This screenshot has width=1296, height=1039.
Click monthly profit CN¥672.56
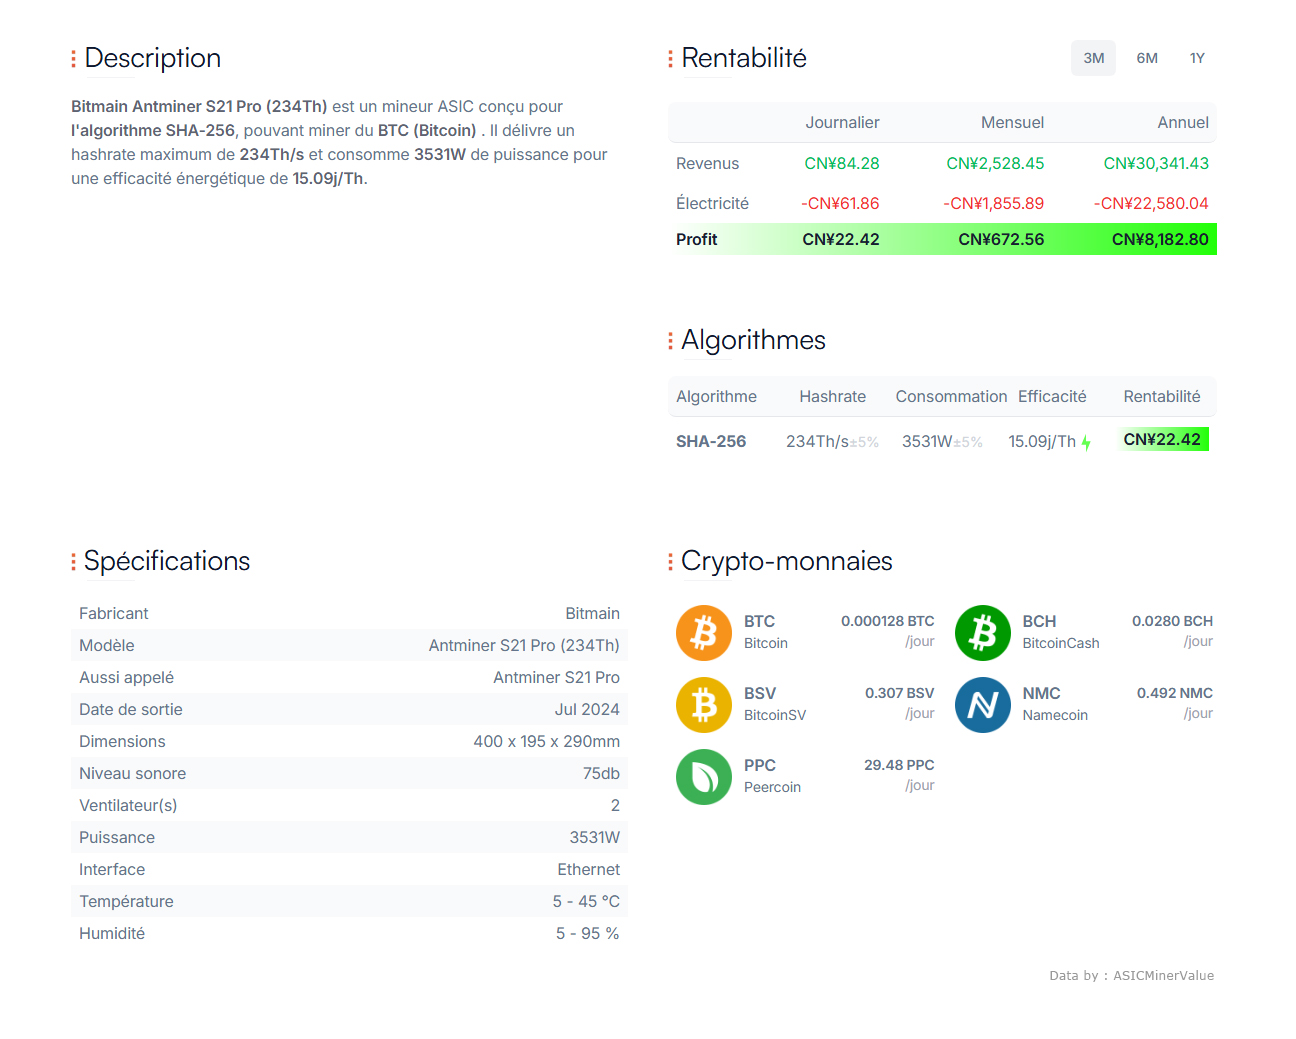pyautogui.click(x=1001, y=239)
